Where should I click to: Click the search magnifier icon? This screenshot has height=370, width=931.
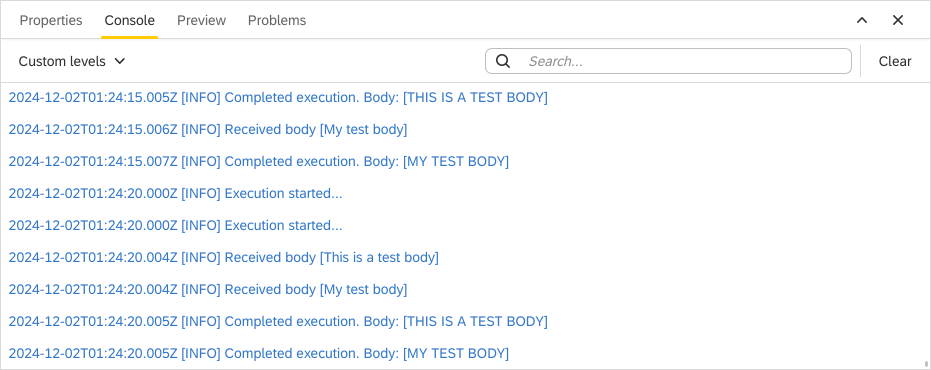[503, 61]
